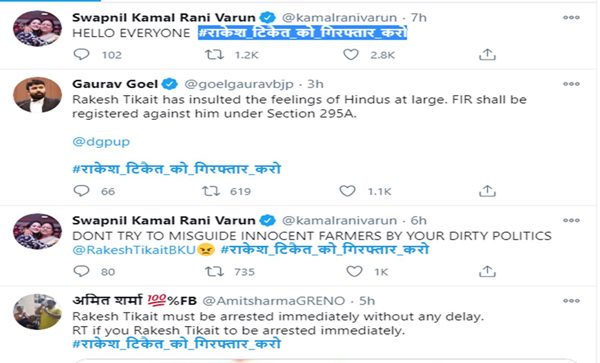Share the HELLO EVERYONE tweet
Image resolution: width=600 pixels, height=363 pixels.
pos(487,55)
